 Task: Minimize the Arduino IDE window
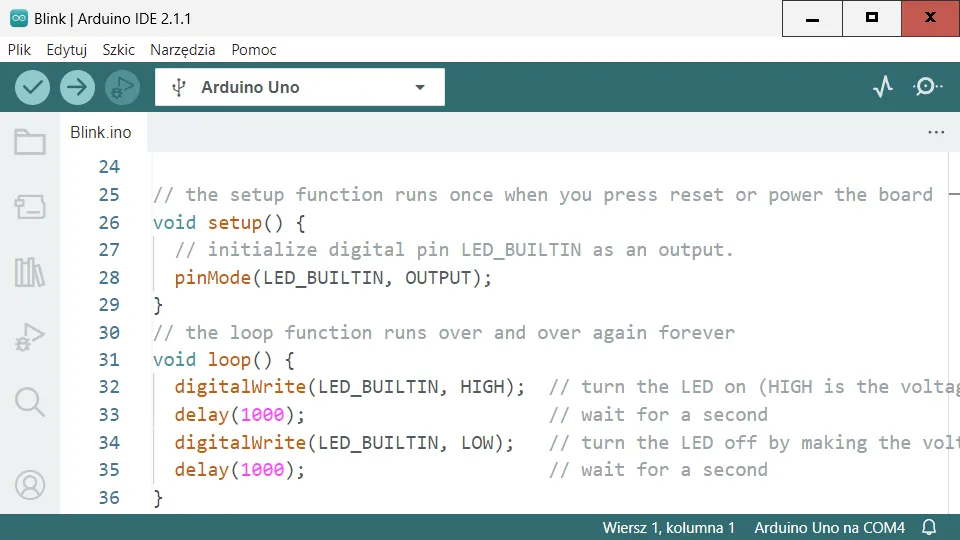(812, 18)
